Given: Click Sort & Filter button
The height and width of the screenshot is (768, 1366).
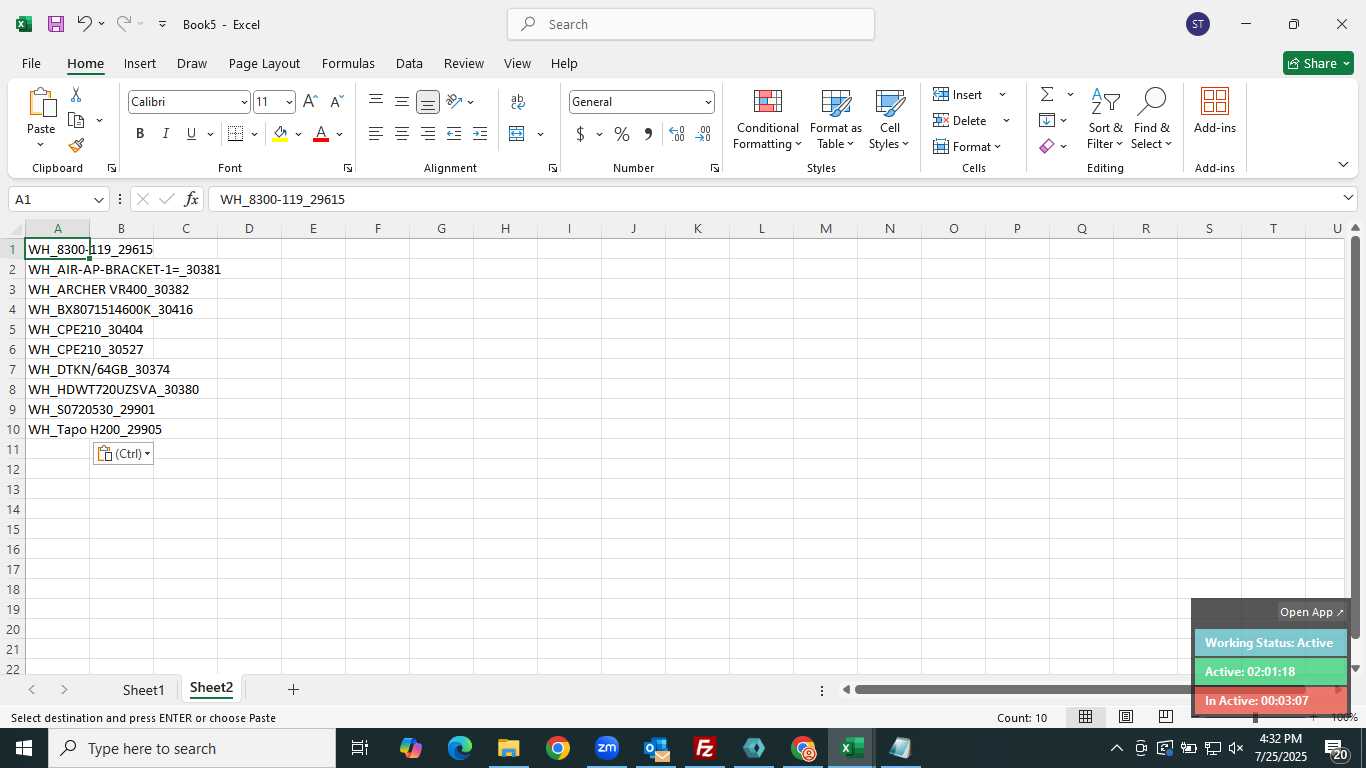Looking at the screenshot, I should [x=1105, y=120].
